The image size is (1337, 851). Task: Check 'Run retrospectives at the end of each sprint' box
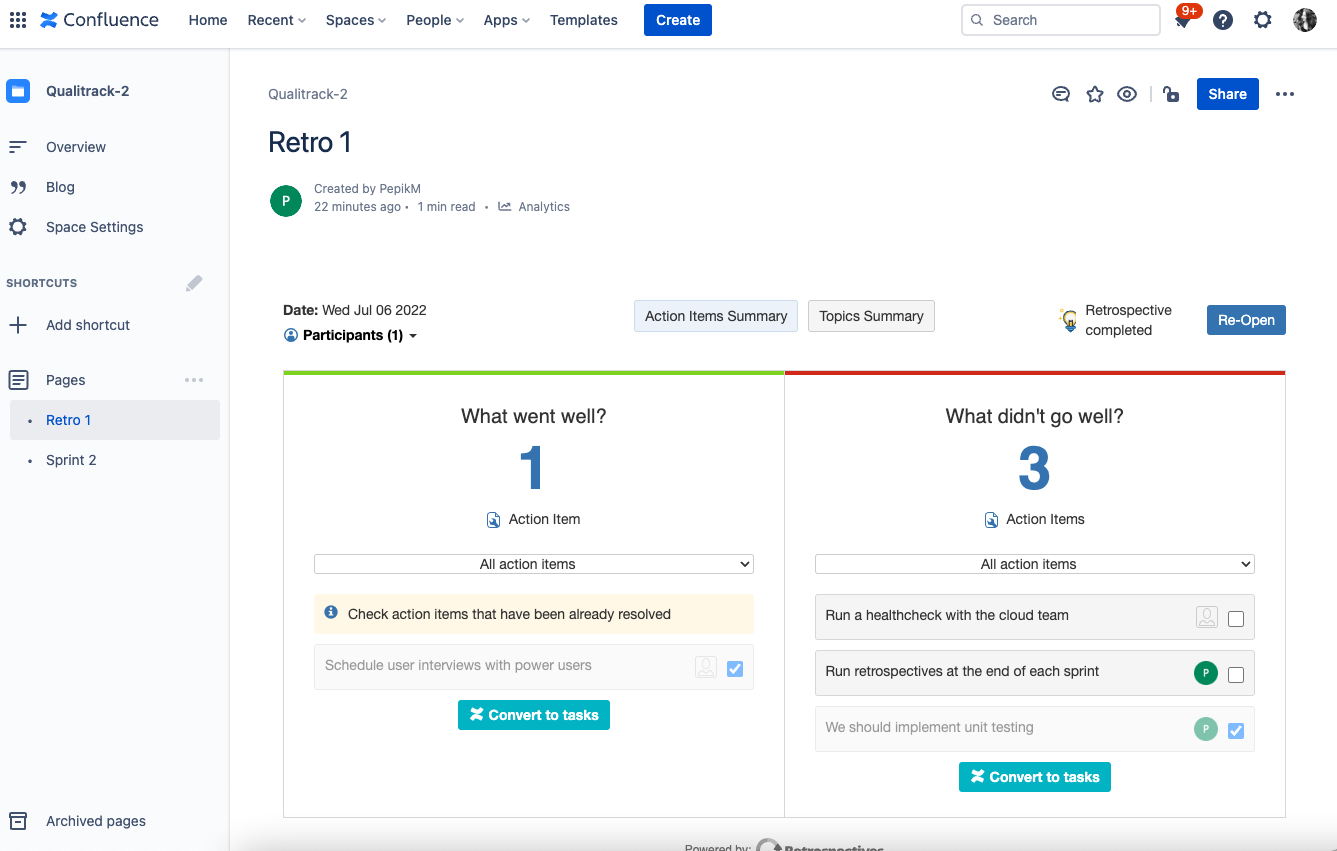(x=1236, y=675)
